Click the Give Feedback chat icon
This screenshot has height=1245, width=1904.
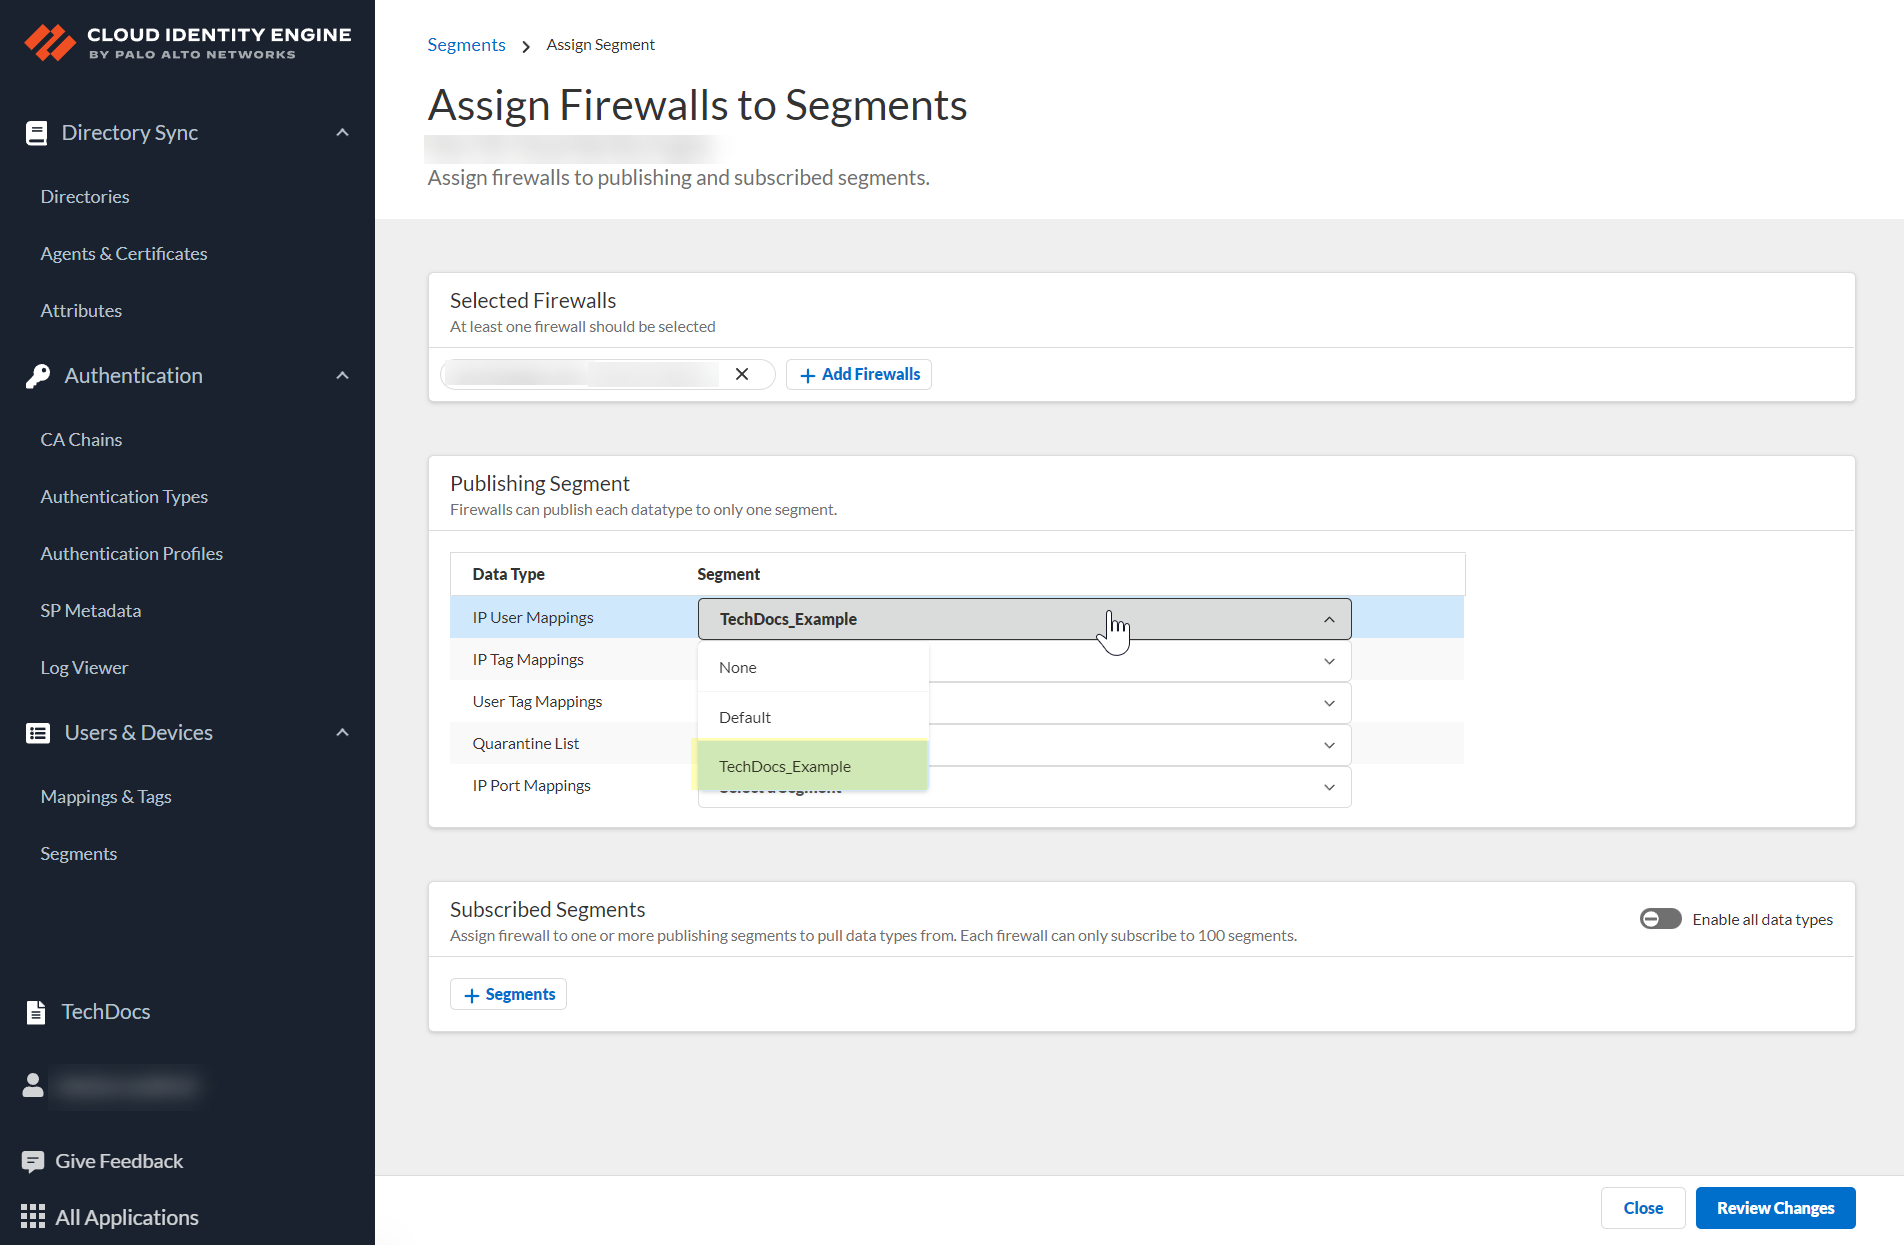(x=33, y=1161)
